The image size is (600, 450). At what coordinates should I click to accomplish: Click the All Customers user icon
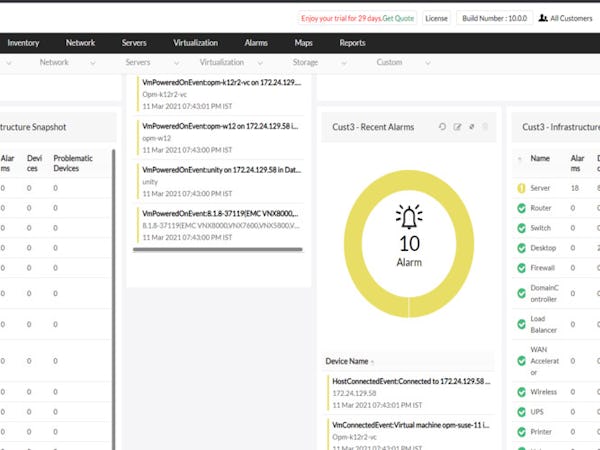point(543,18)
